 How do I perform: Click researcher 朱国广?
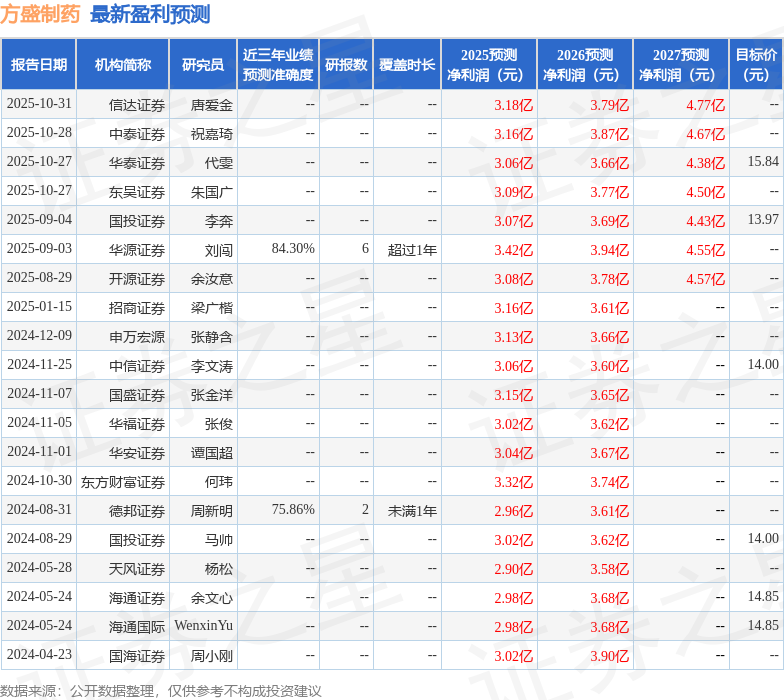212,192
